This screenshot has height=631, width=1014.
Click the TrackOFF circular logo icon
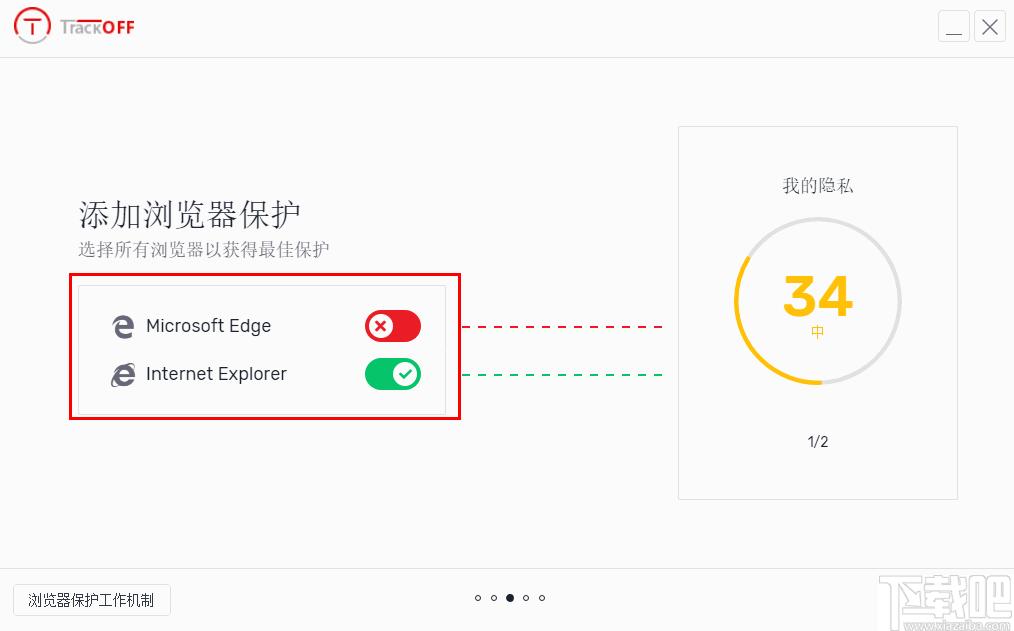(x=33, y=26)
